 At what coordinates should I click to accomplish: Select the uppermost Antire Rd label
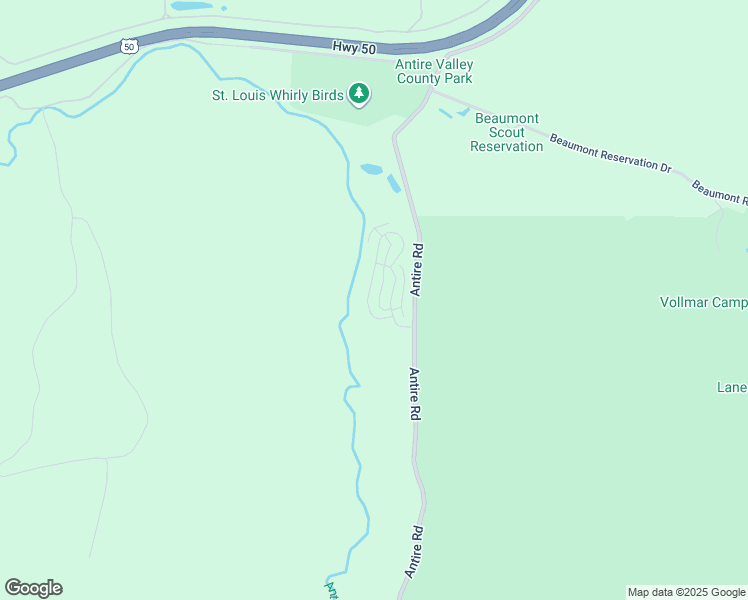(x=416, y=270)
